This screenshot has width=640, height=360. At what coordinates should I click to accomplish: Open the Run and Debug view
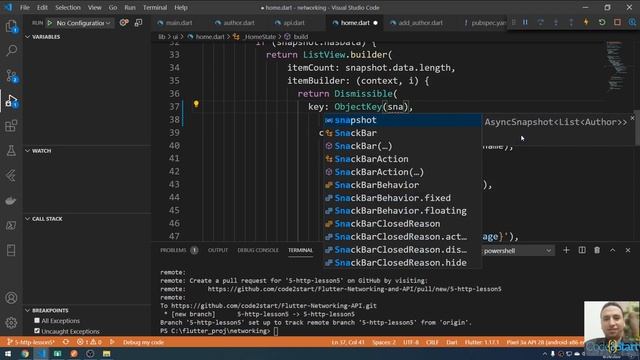[11, 101]
